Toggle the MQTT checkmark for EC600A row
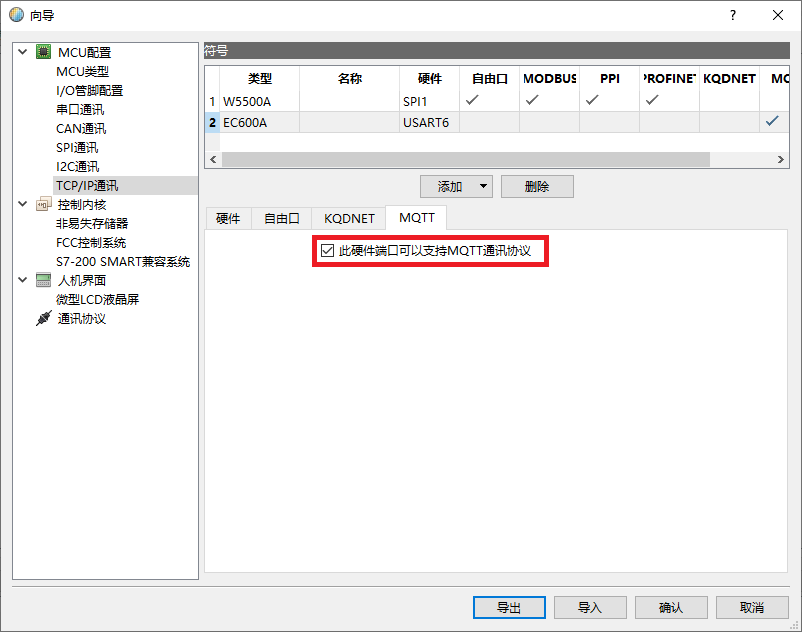This screenshot has width=802, height=632. 772,121
